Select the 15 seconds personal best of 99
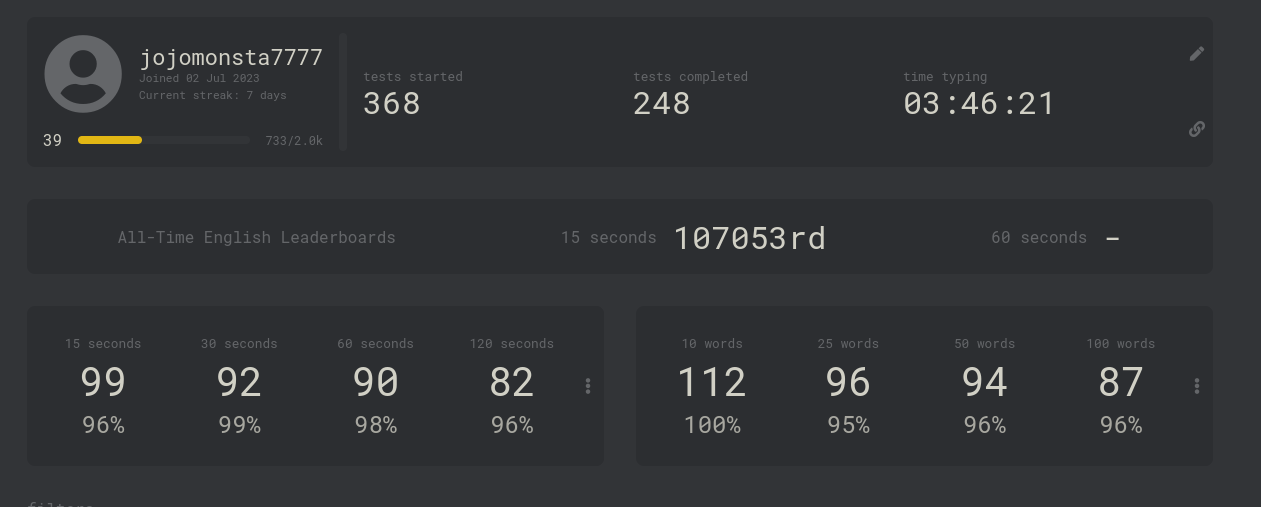Screen dimensions: 1261x507 coord(103,383)
